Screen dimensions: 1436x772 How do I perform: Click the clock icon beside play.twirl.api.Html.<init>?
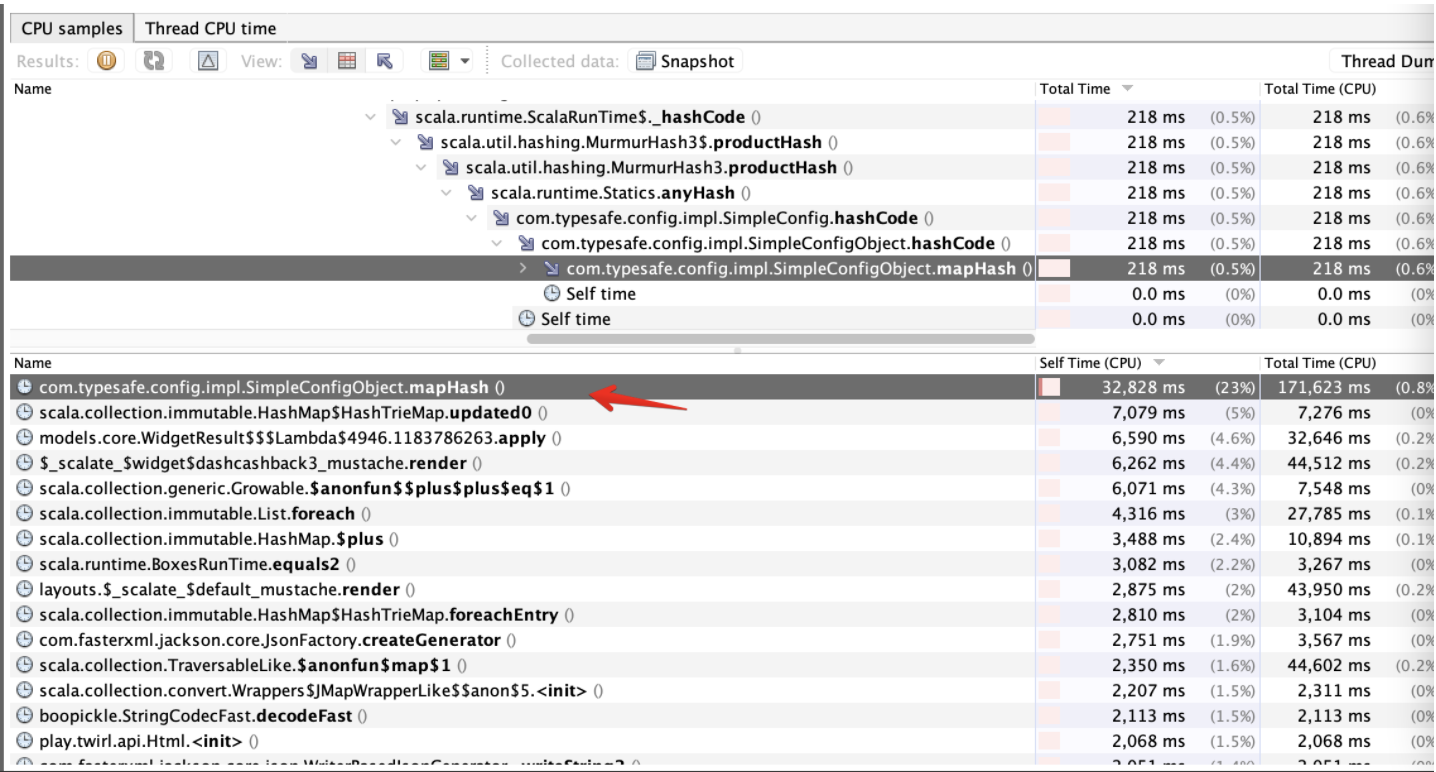(24, 740)
